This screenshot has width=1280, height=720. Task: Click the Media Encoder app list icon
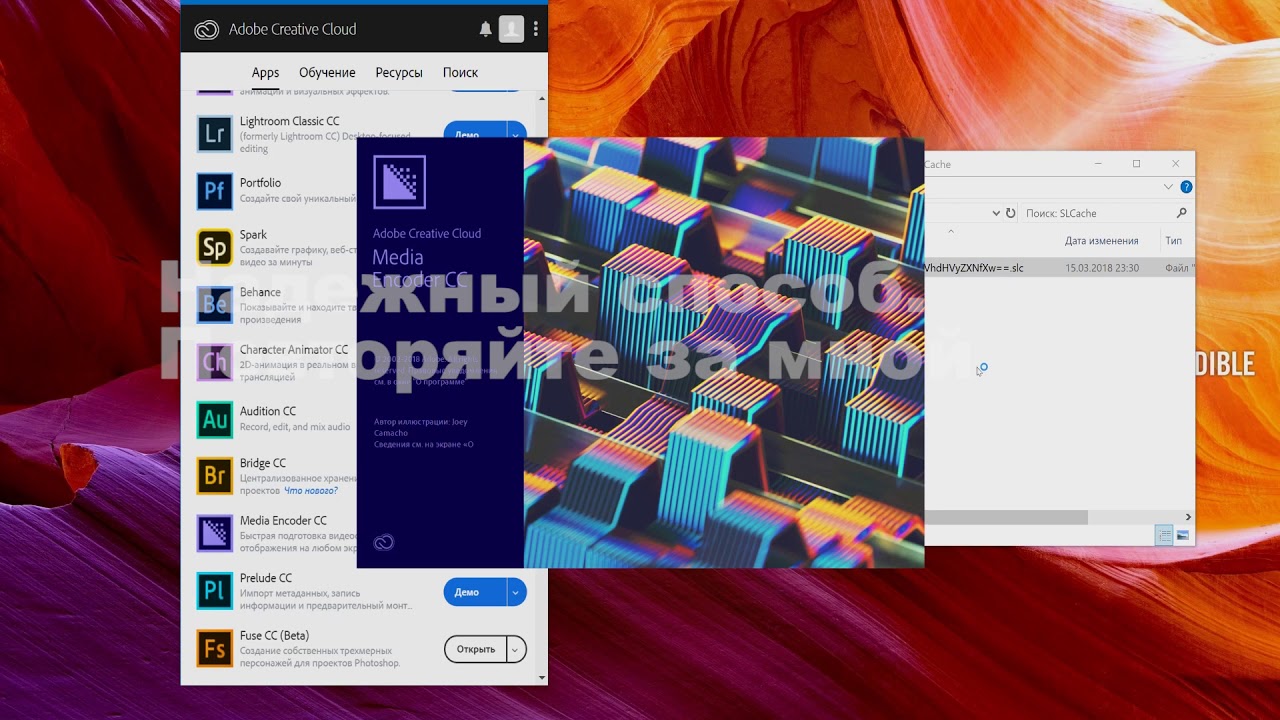215,533
